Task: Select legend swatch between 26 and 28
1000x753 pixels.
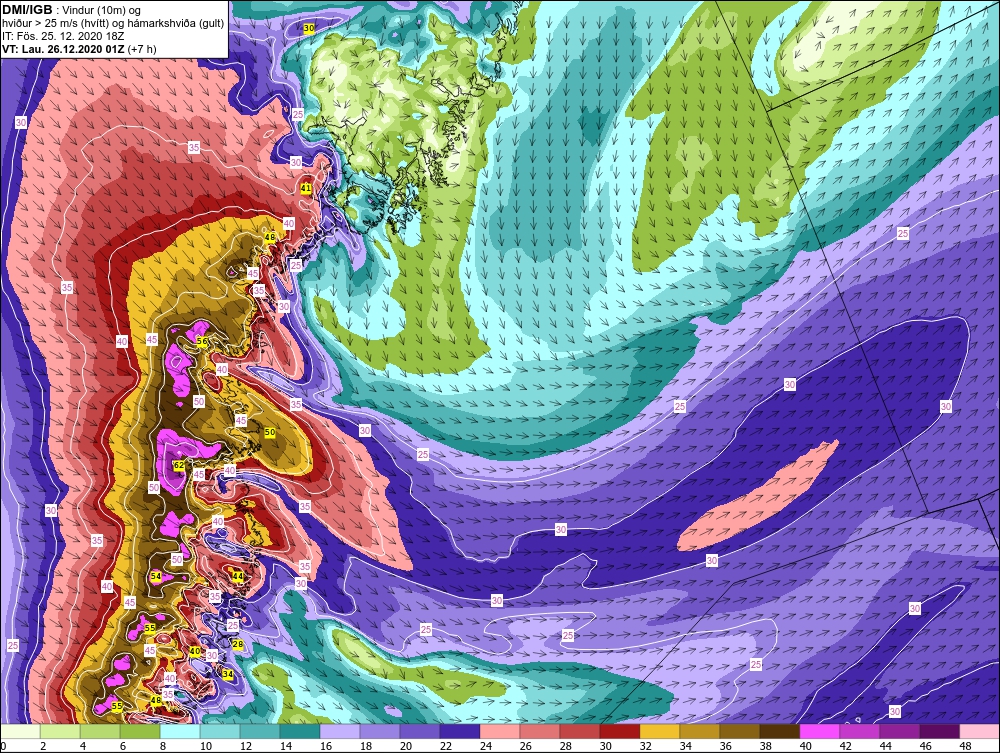Action: pos(540,731)
